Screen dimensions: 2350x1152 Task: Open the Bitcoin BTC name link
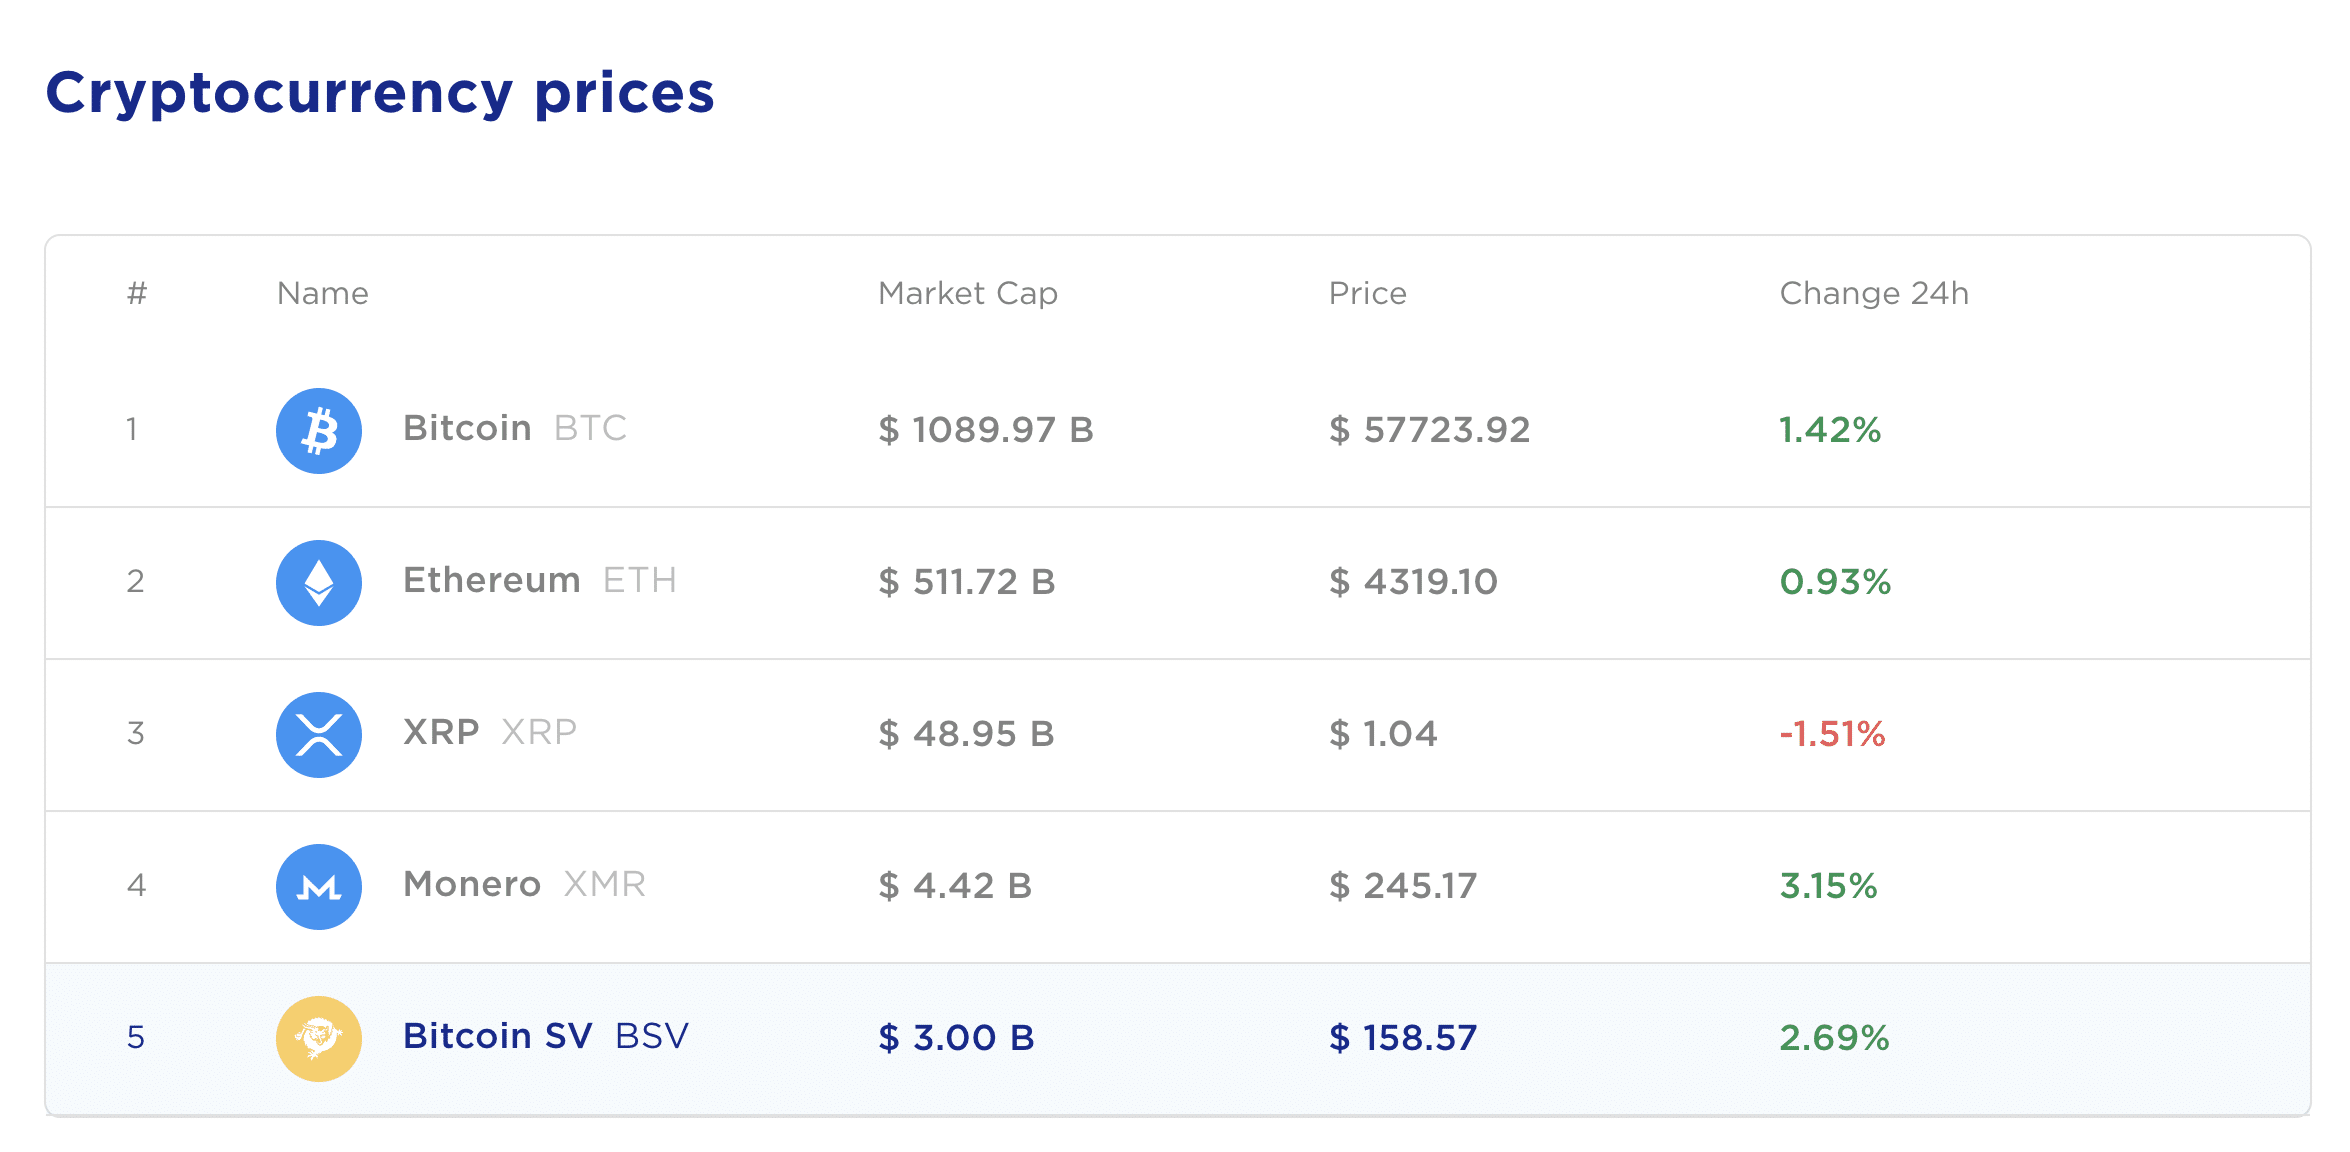(515, 428)
